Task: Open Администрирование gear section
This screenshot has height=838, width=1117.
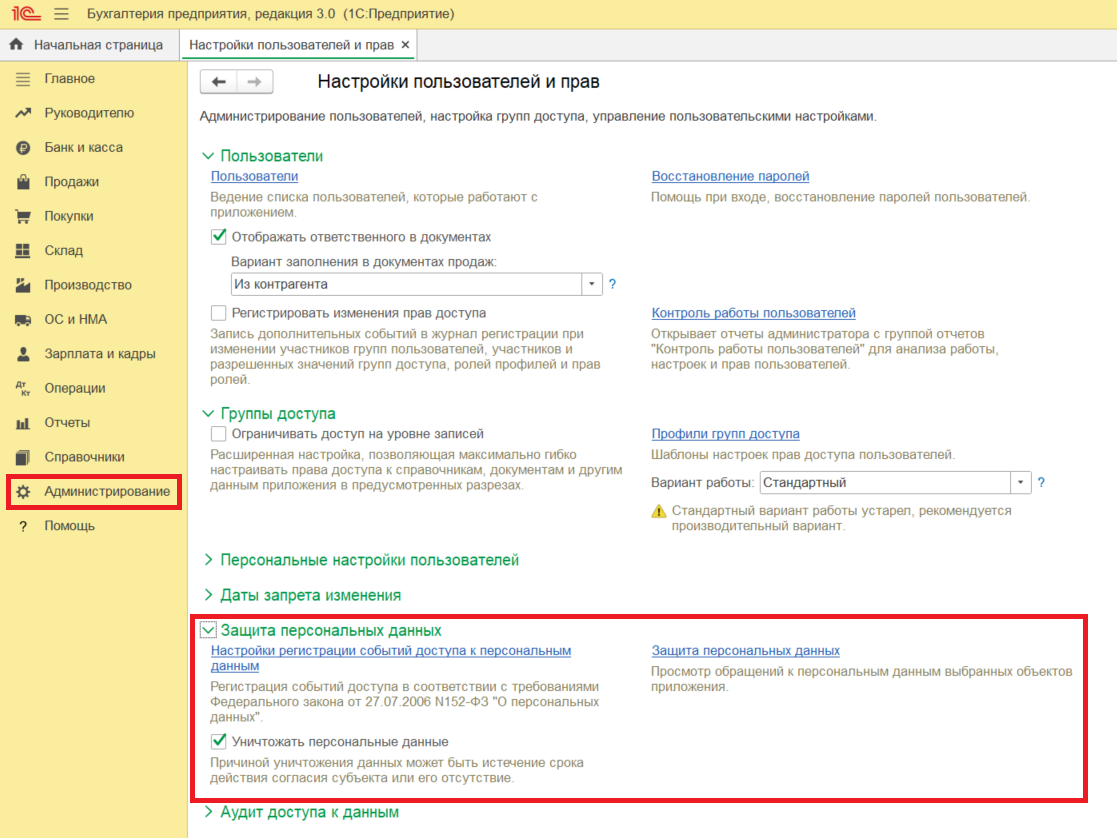Action: click(106, 491)
